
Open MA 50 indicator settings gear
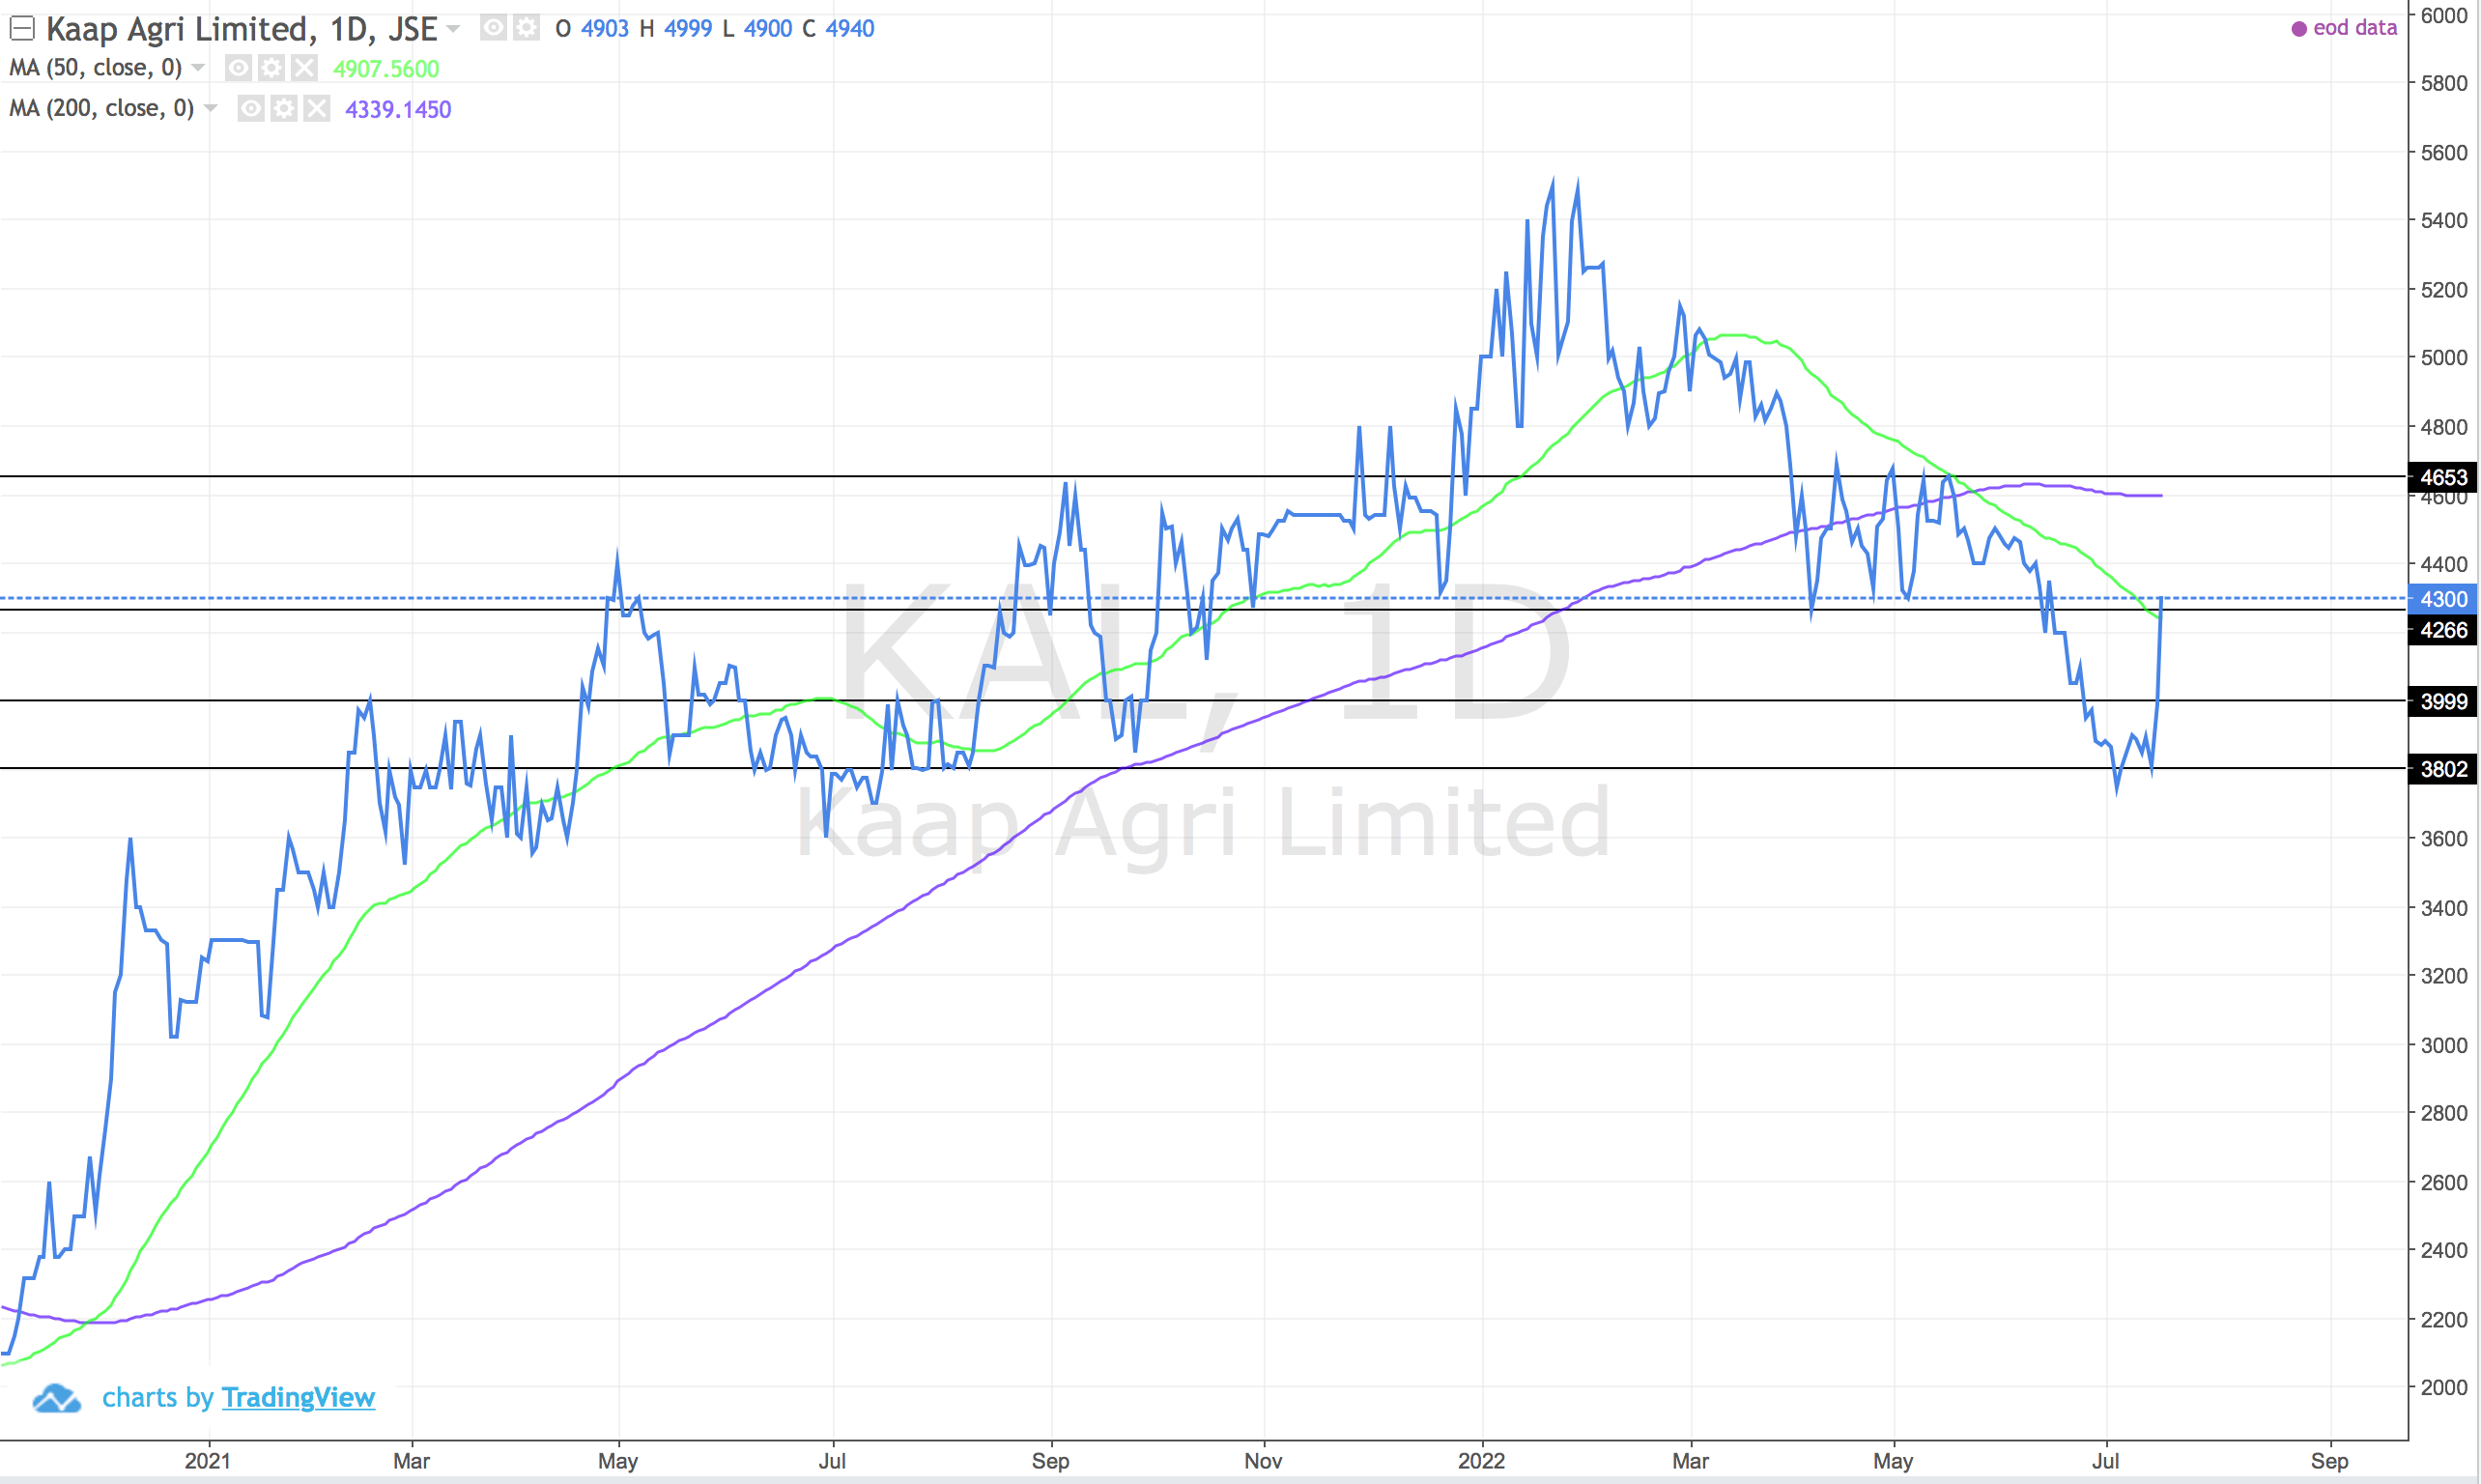(271, 68)
